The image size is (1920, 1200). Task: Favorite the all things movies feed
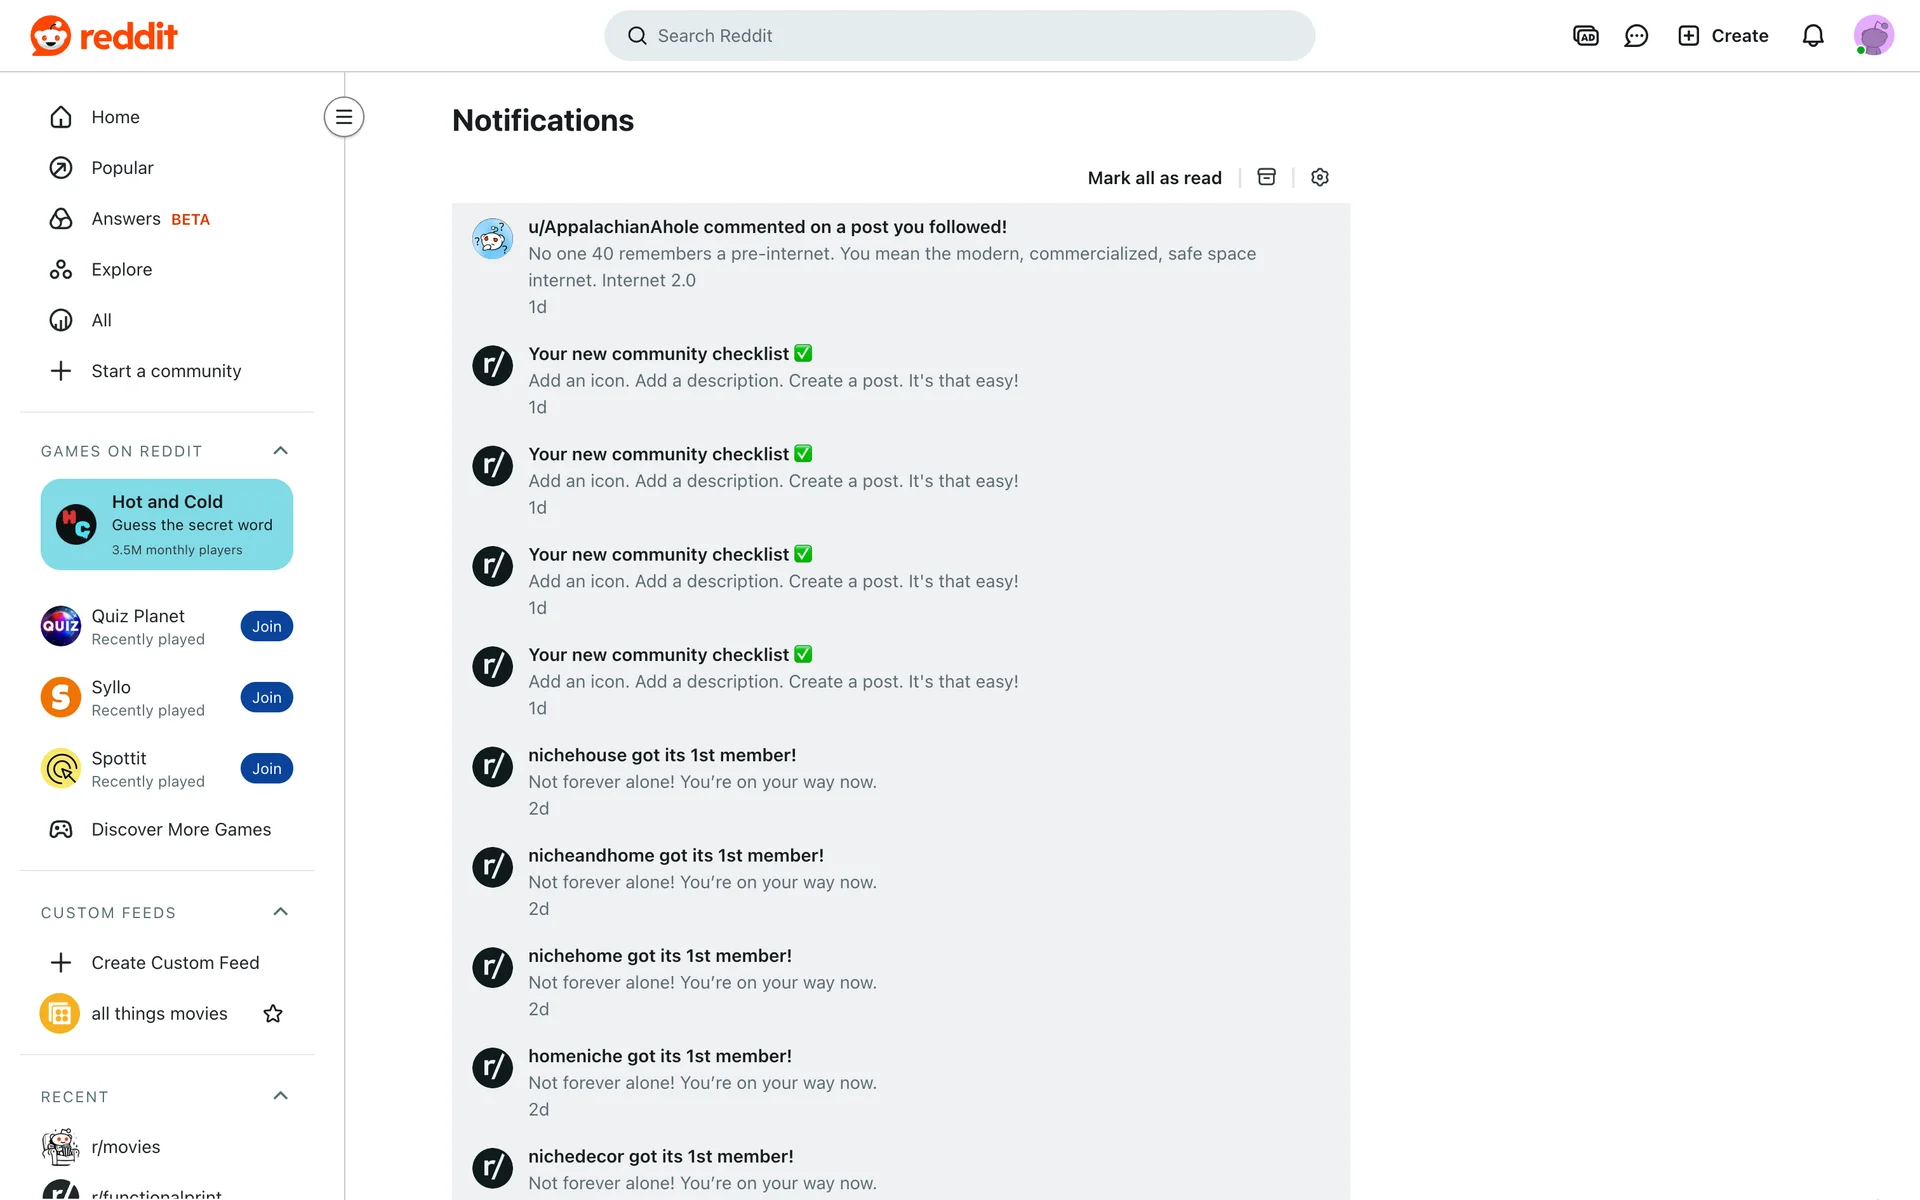tap(273, 1014)
